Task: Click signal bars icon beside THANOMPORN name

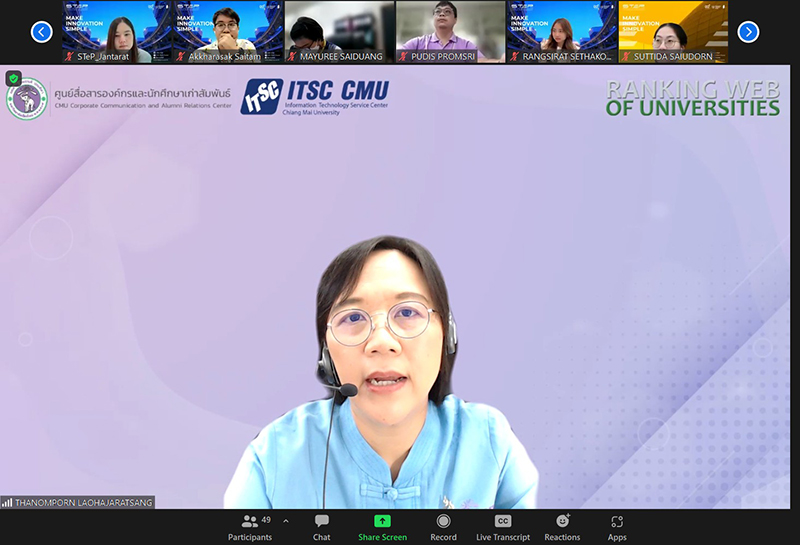Action: coord(7,502)
